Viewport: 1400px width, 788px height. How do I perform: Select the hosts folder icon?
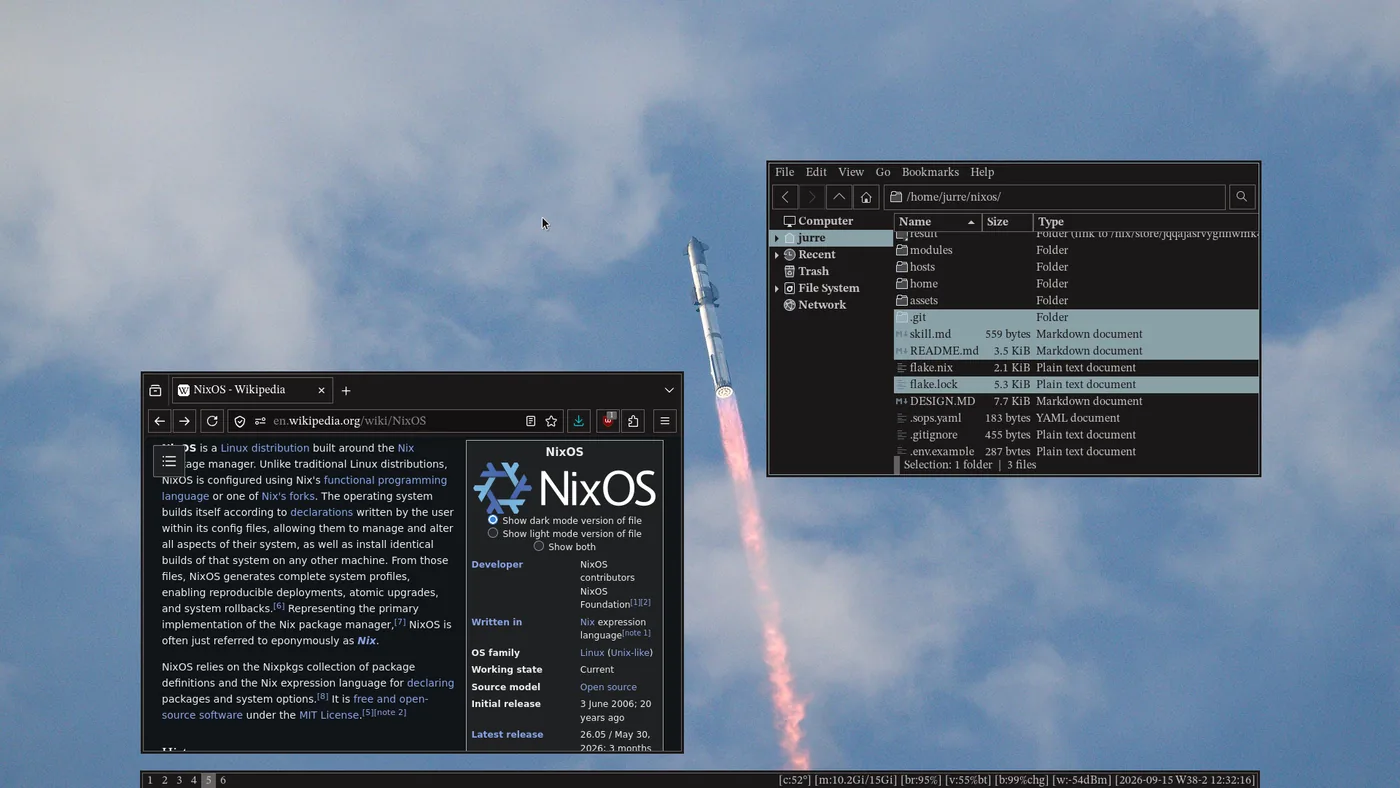tap(902, 267)
